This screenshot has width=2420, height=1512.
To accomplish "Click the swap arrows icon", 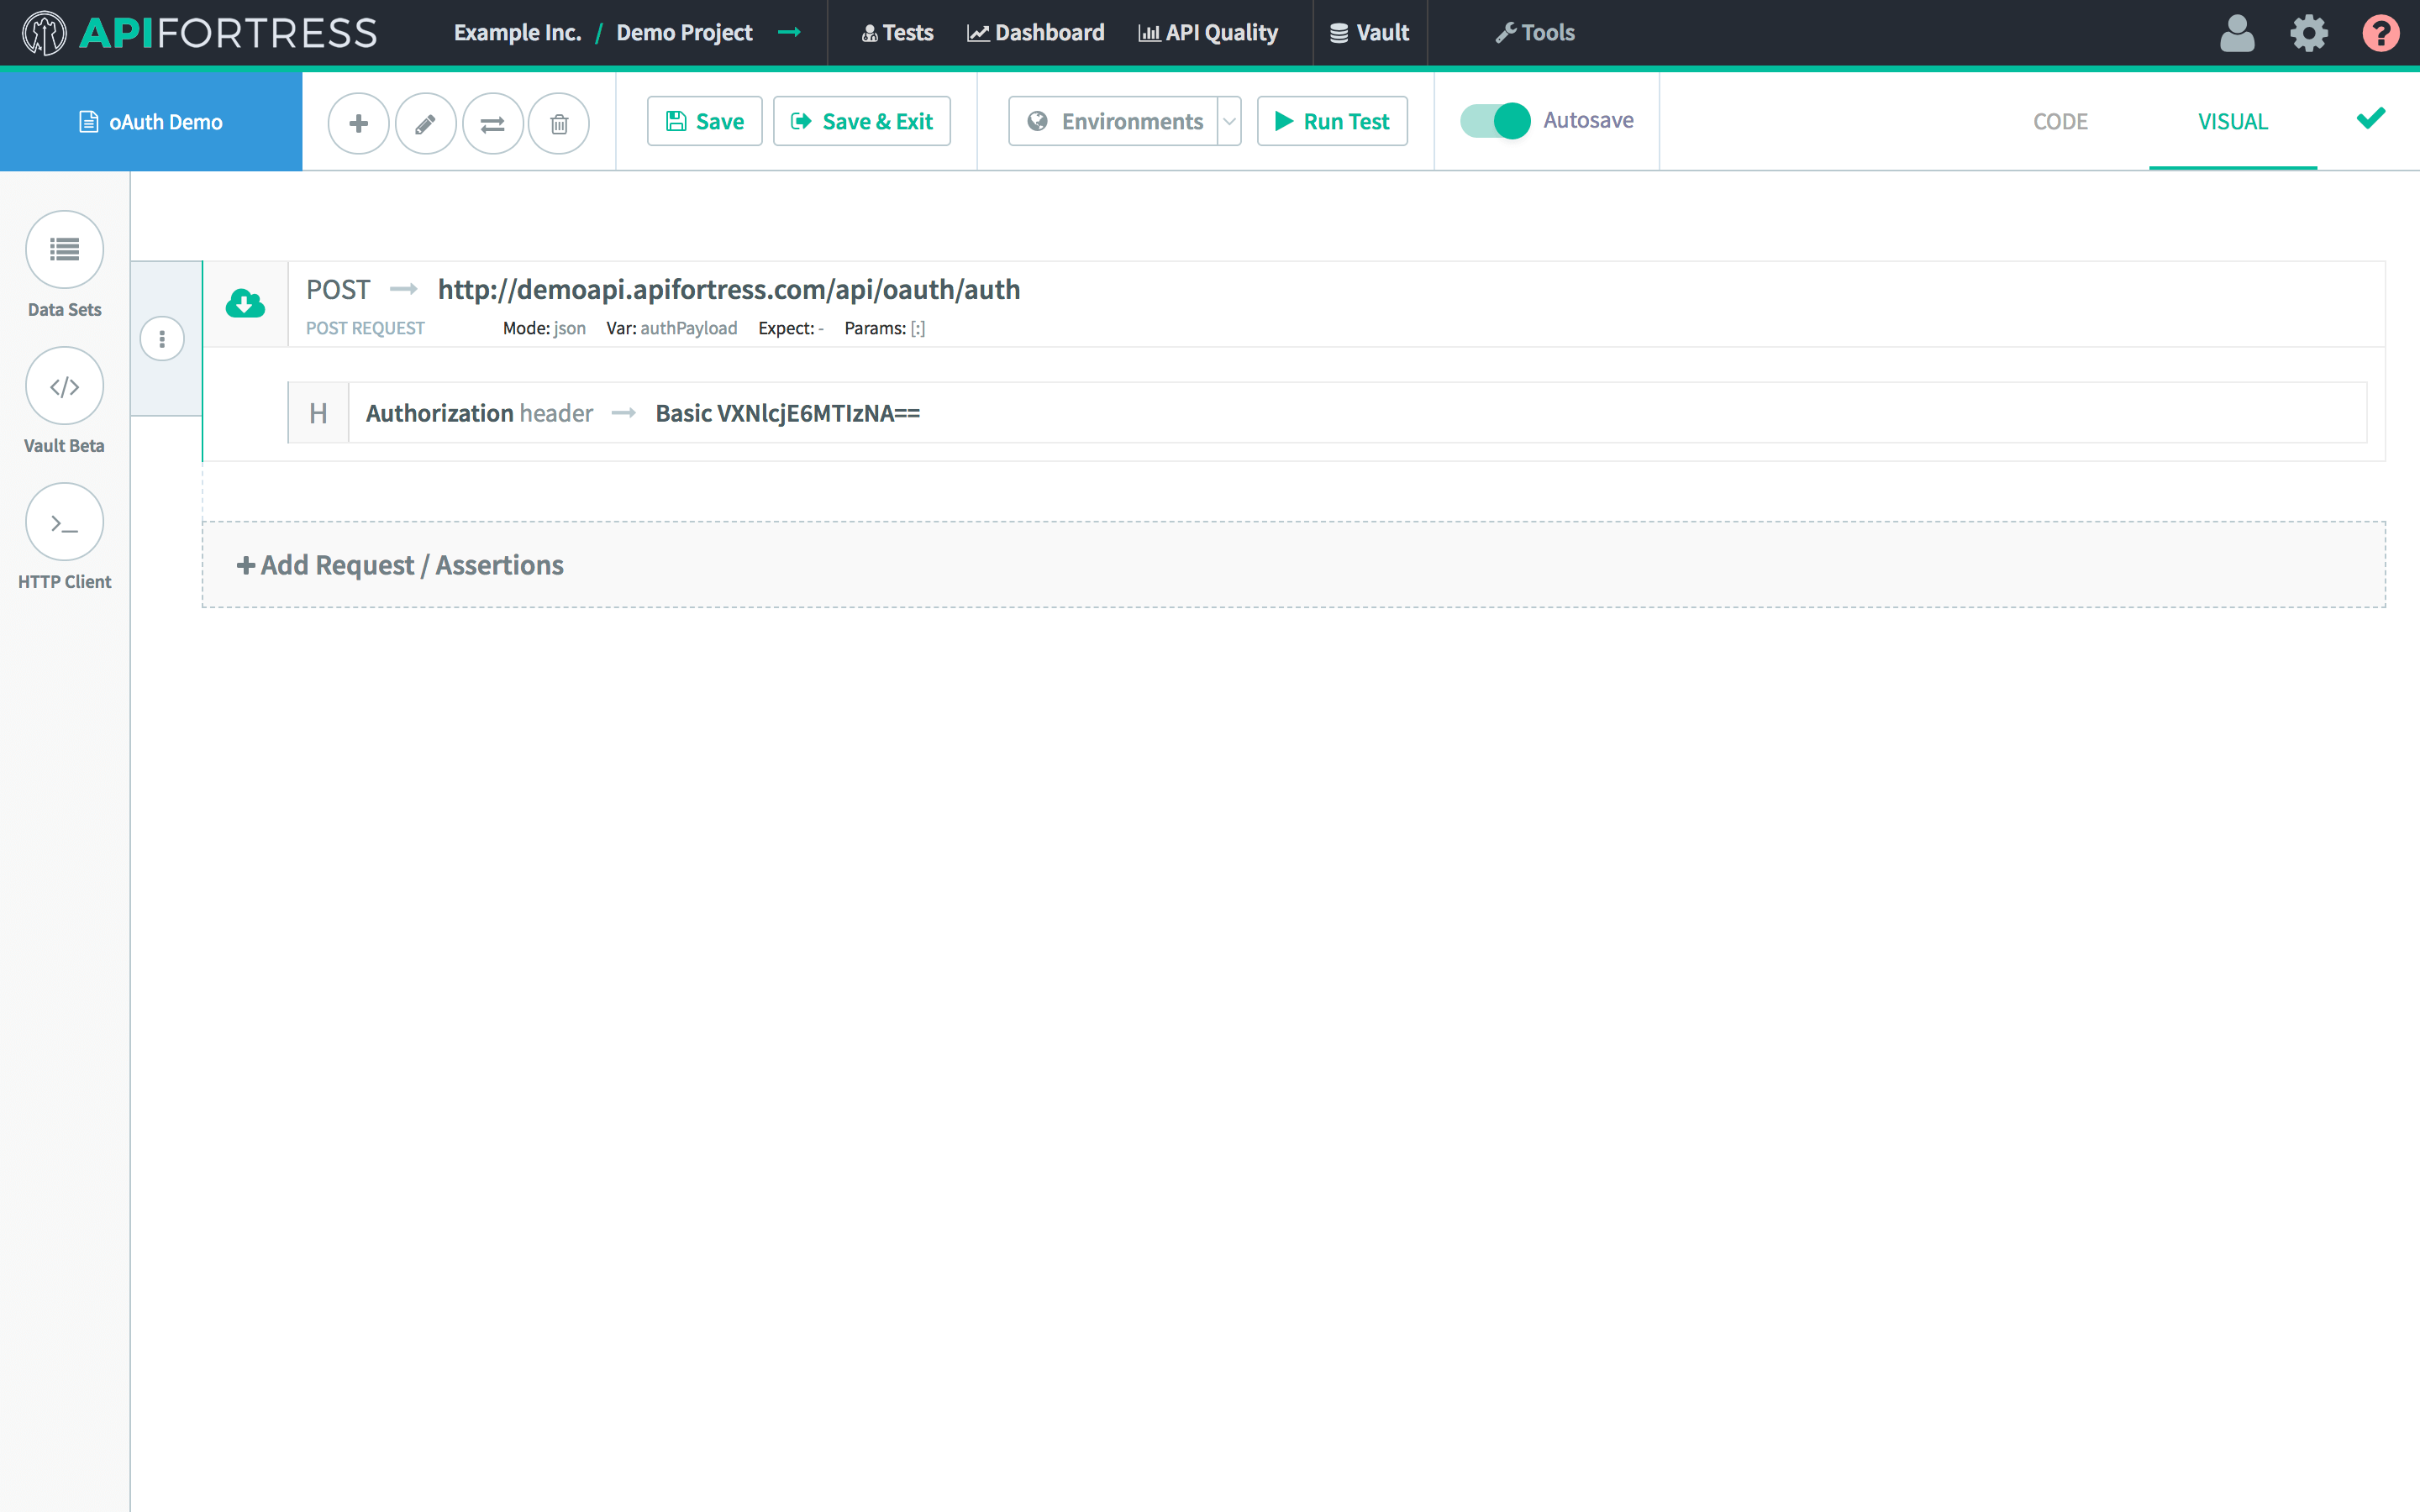I will 492,123.
